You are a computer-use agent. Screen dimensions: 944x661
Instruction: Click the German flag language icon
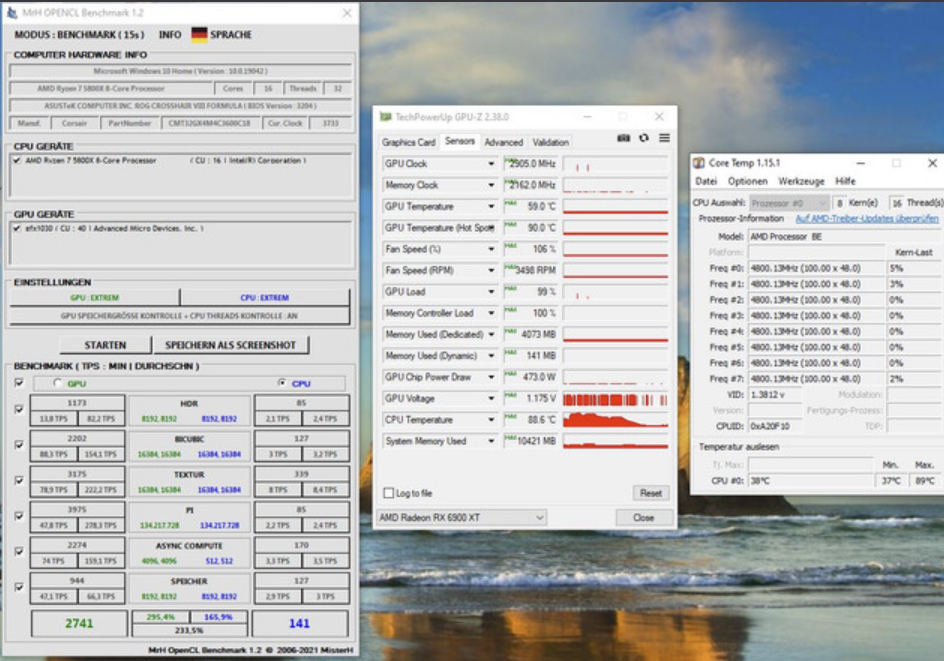tap(199, 34)
